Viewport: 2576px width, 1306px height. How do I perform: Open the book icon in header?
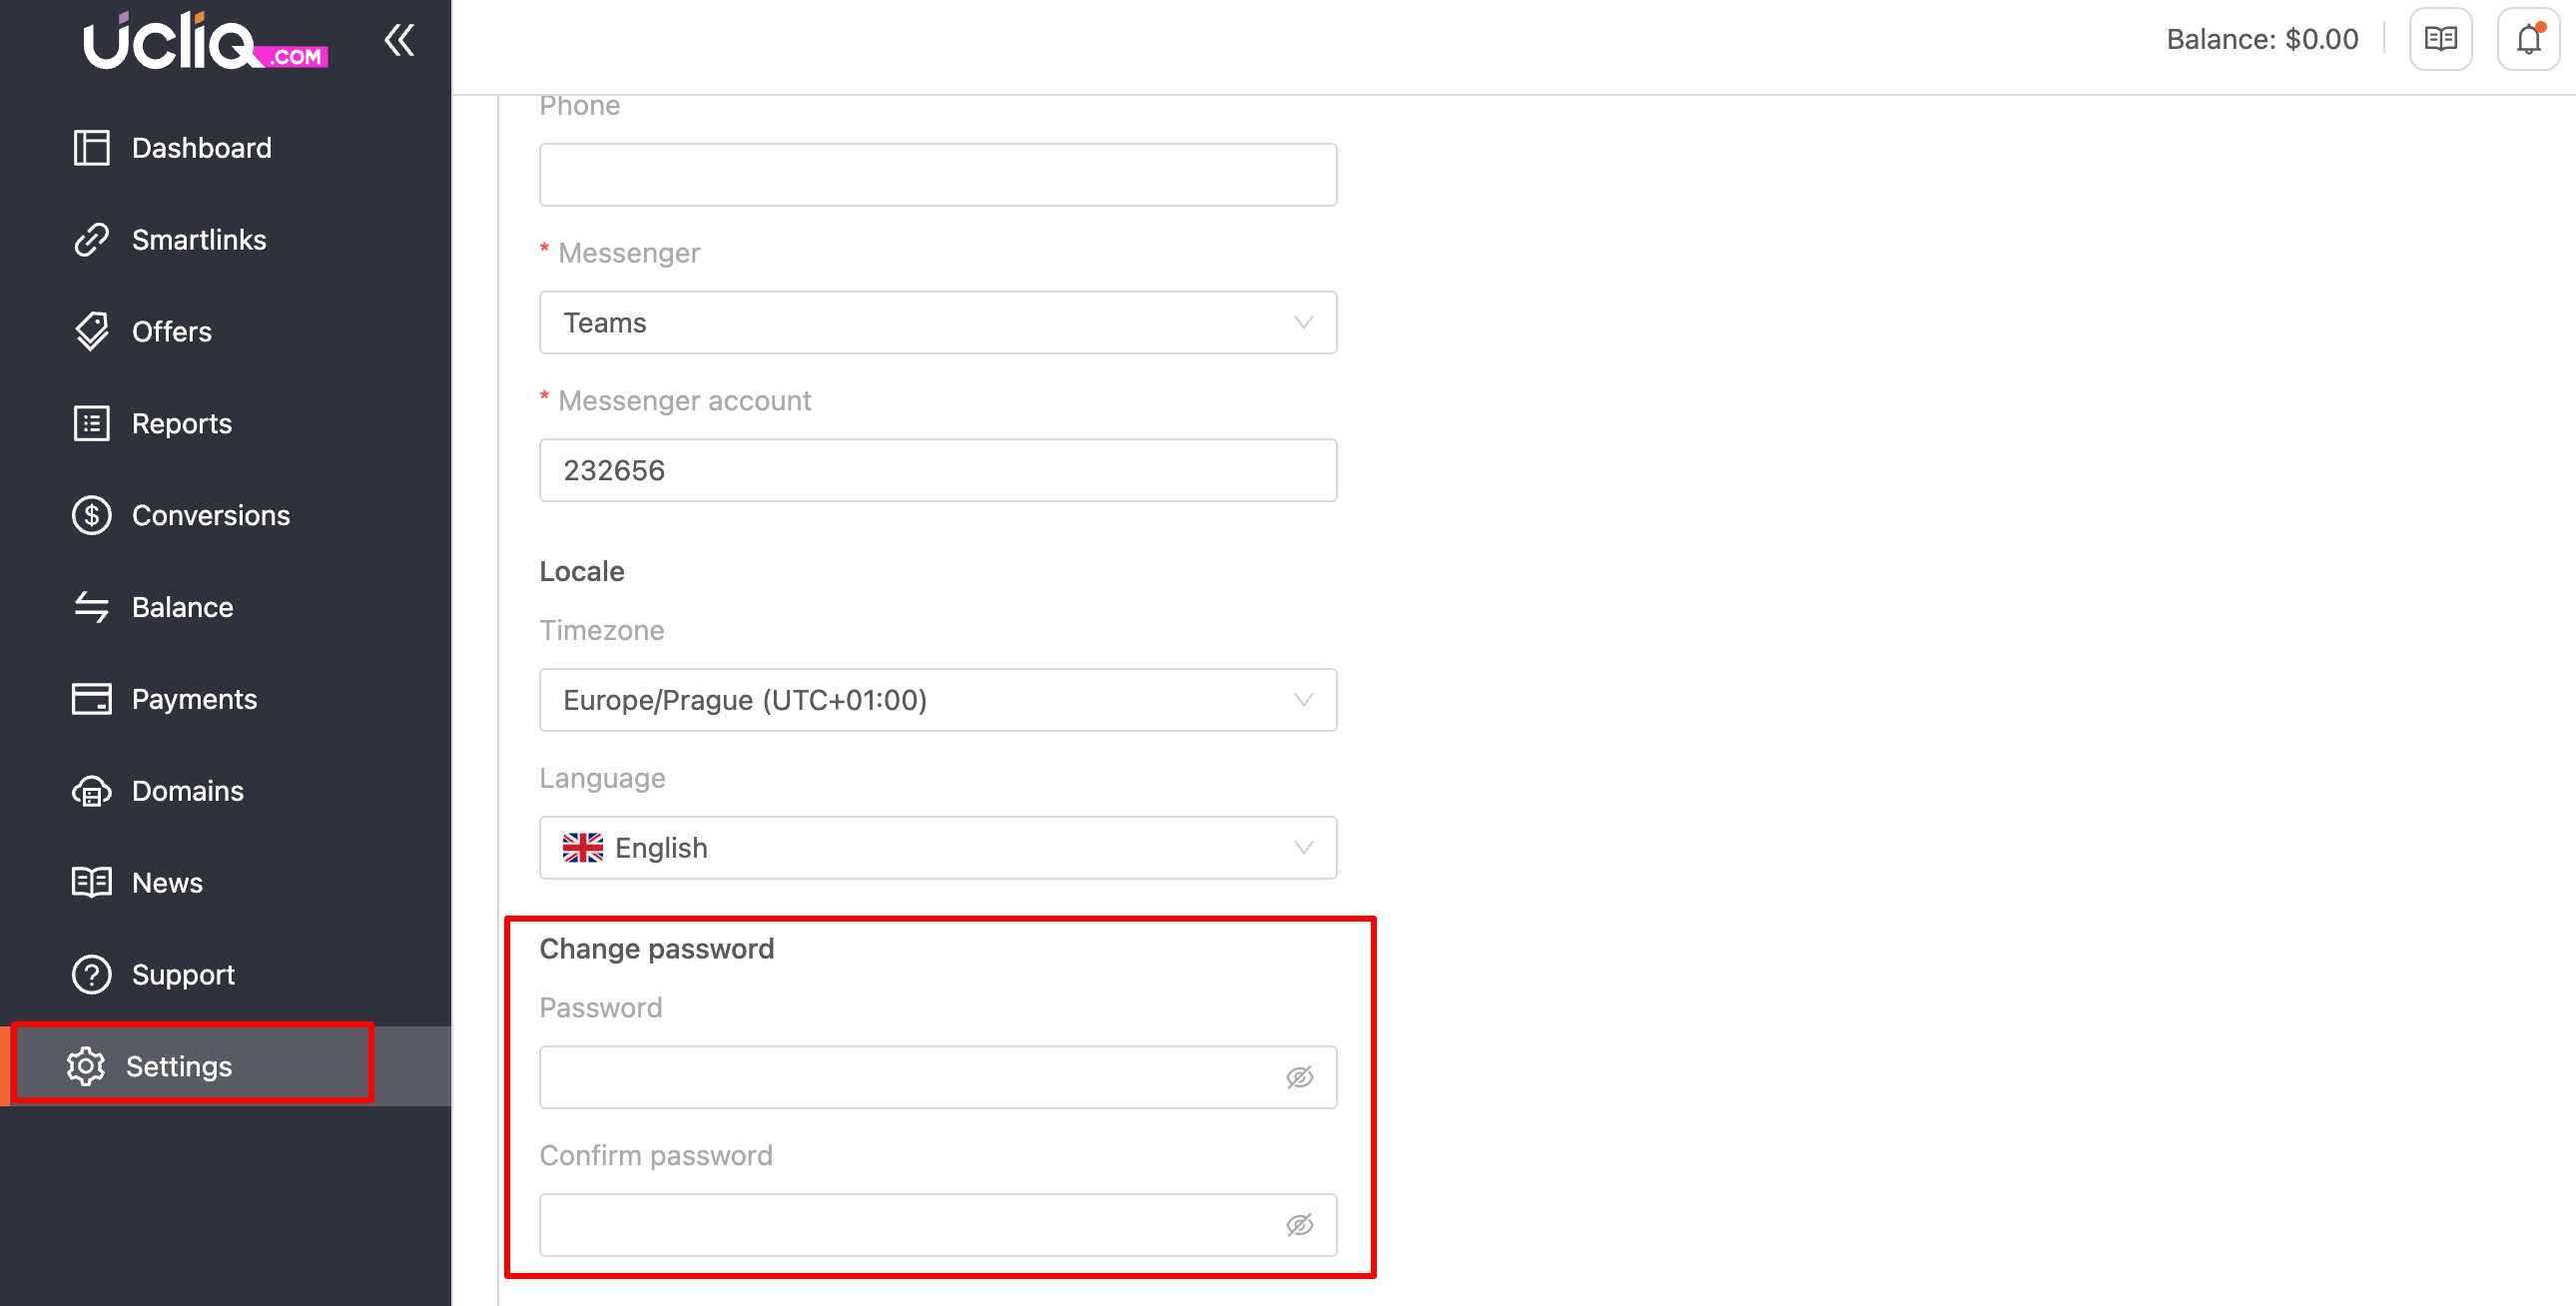(2440, 40)
